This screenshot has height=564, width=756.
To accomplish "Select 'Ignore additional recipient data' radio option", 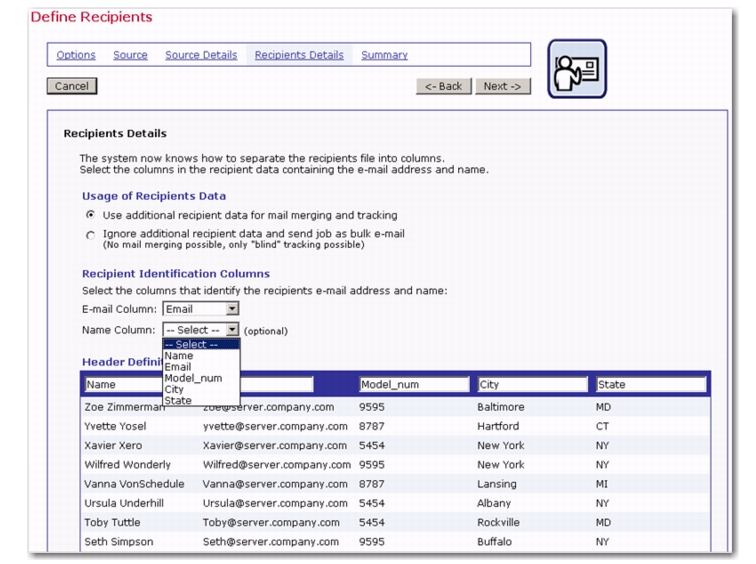I will click(x=92, y=235).
